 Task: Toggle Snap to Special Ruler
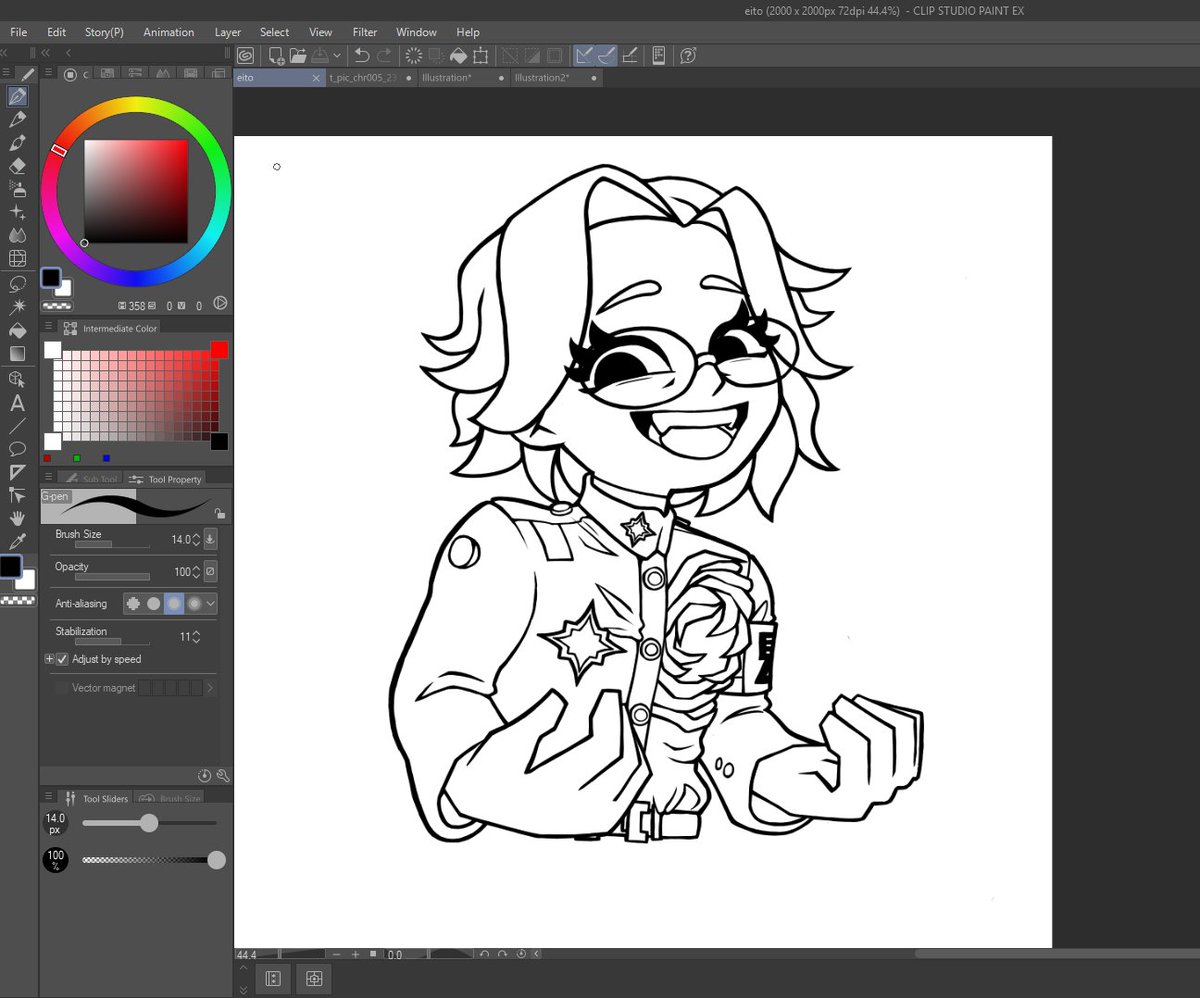pyautogui.click(x=607, y=56)
